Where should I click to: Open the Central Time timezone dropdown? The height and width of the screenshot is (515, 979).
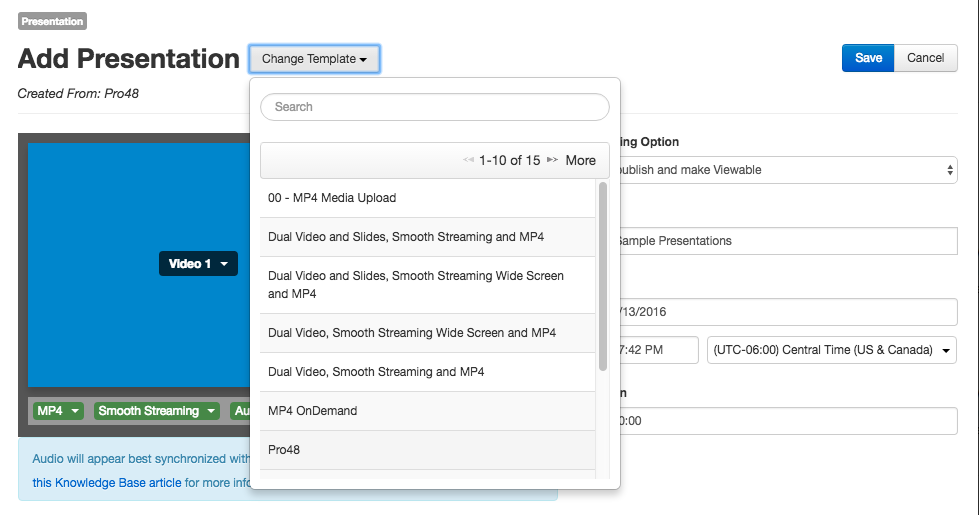coord(831,350)
